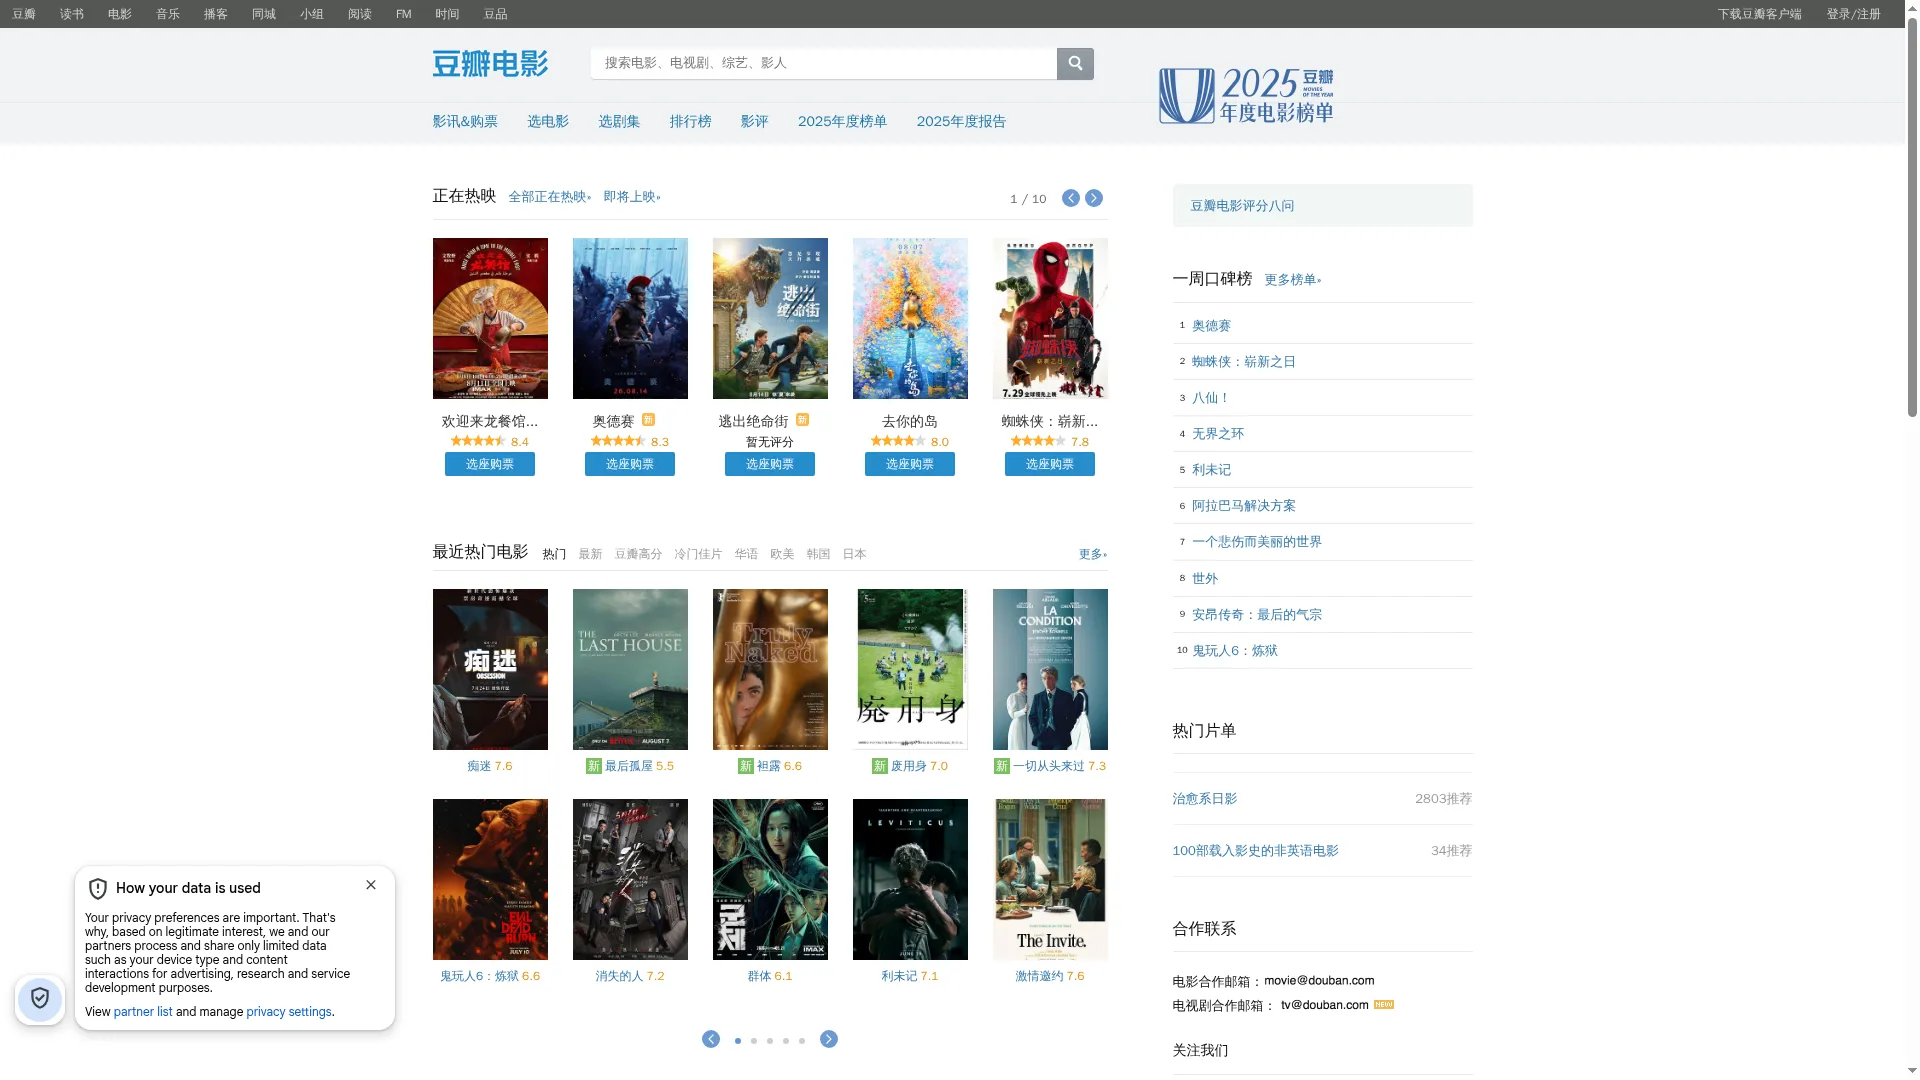Select the second carousel page dot
Screen dimensions: 1920x1080
point(754,1041)
